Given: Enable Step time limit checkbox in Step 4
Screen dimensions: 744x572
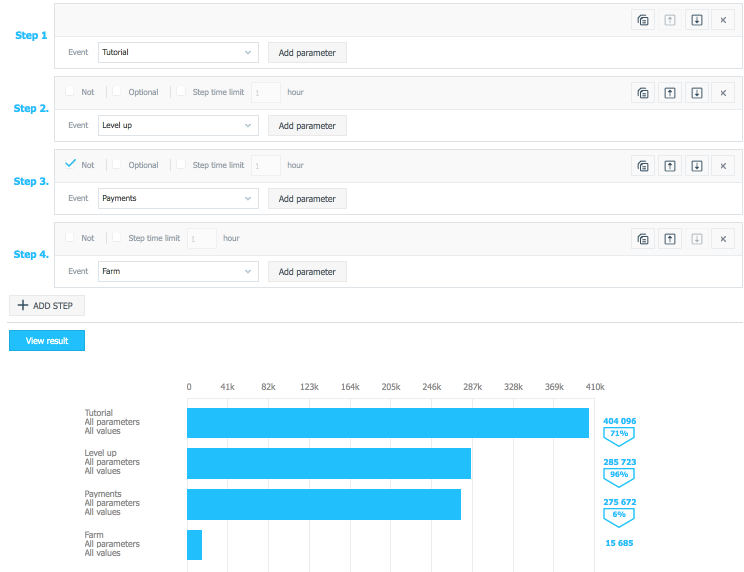Looking at the screenshot, I should pyautogui.click(x=117, y=238).
